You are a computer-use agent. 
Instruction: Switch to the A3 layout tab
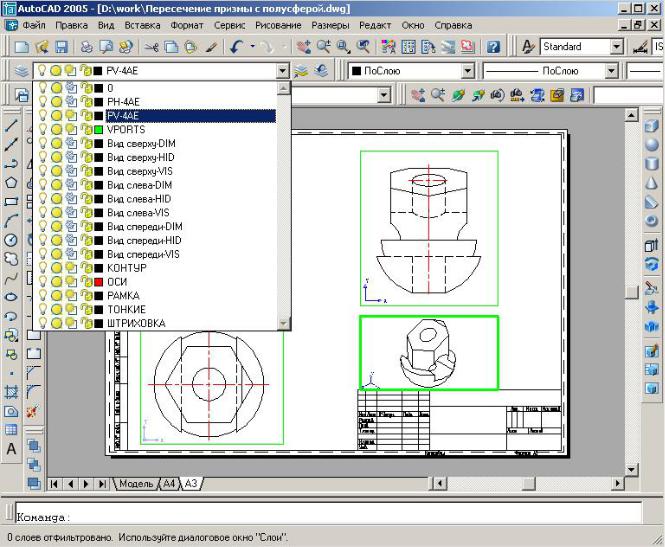point(191,483)
